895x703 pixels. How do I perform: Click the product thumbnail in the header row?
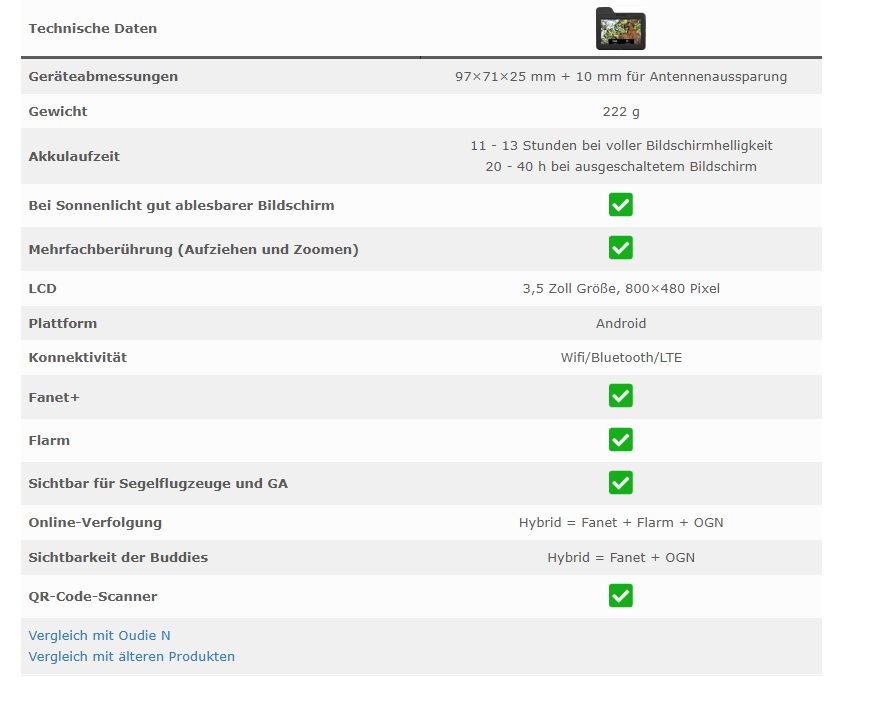[620, 29]
